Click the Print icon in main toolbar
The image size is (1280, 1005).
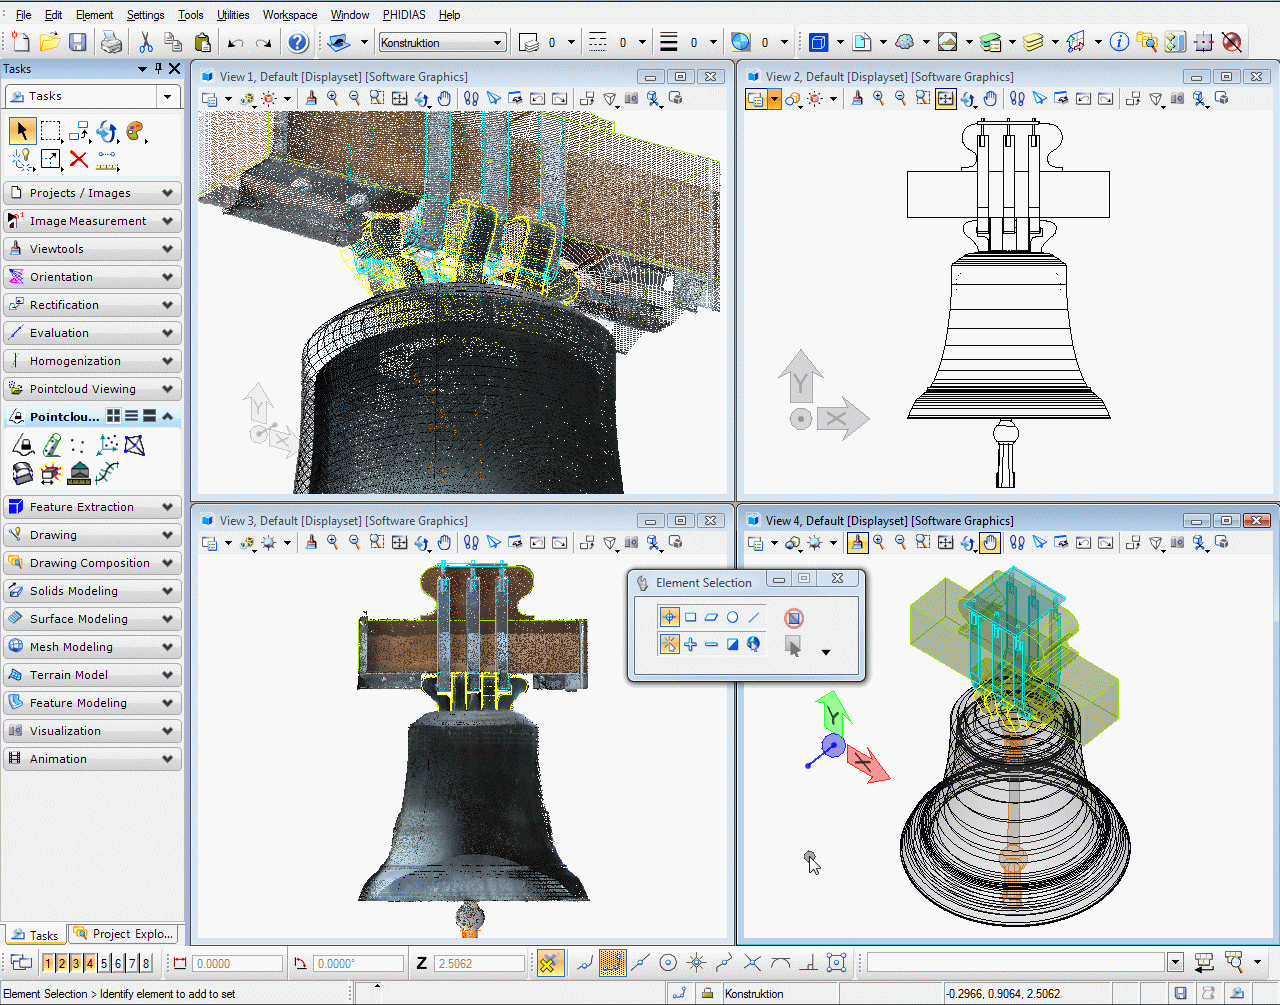[x=112, y=42]
